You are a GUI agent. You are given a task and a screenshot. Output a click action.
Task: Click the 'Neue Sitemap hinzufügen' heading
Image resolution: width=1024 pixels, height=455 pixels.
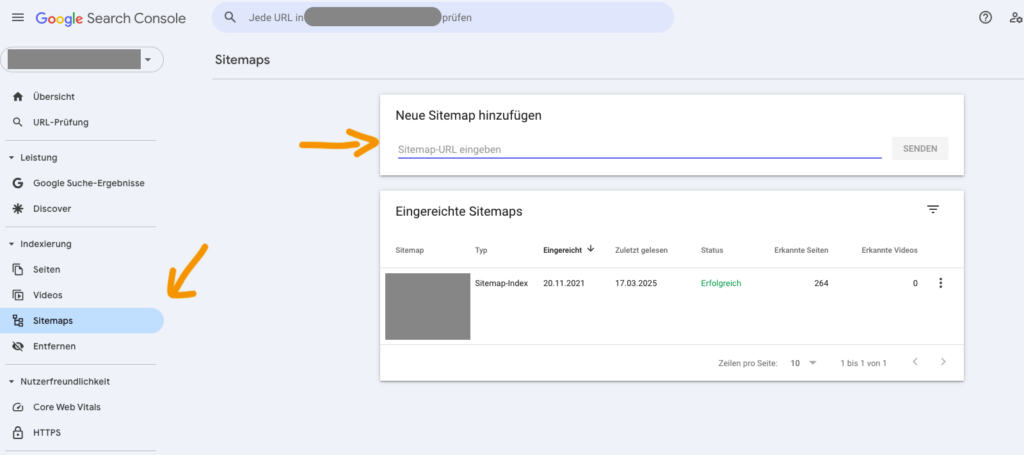[469, 116]
